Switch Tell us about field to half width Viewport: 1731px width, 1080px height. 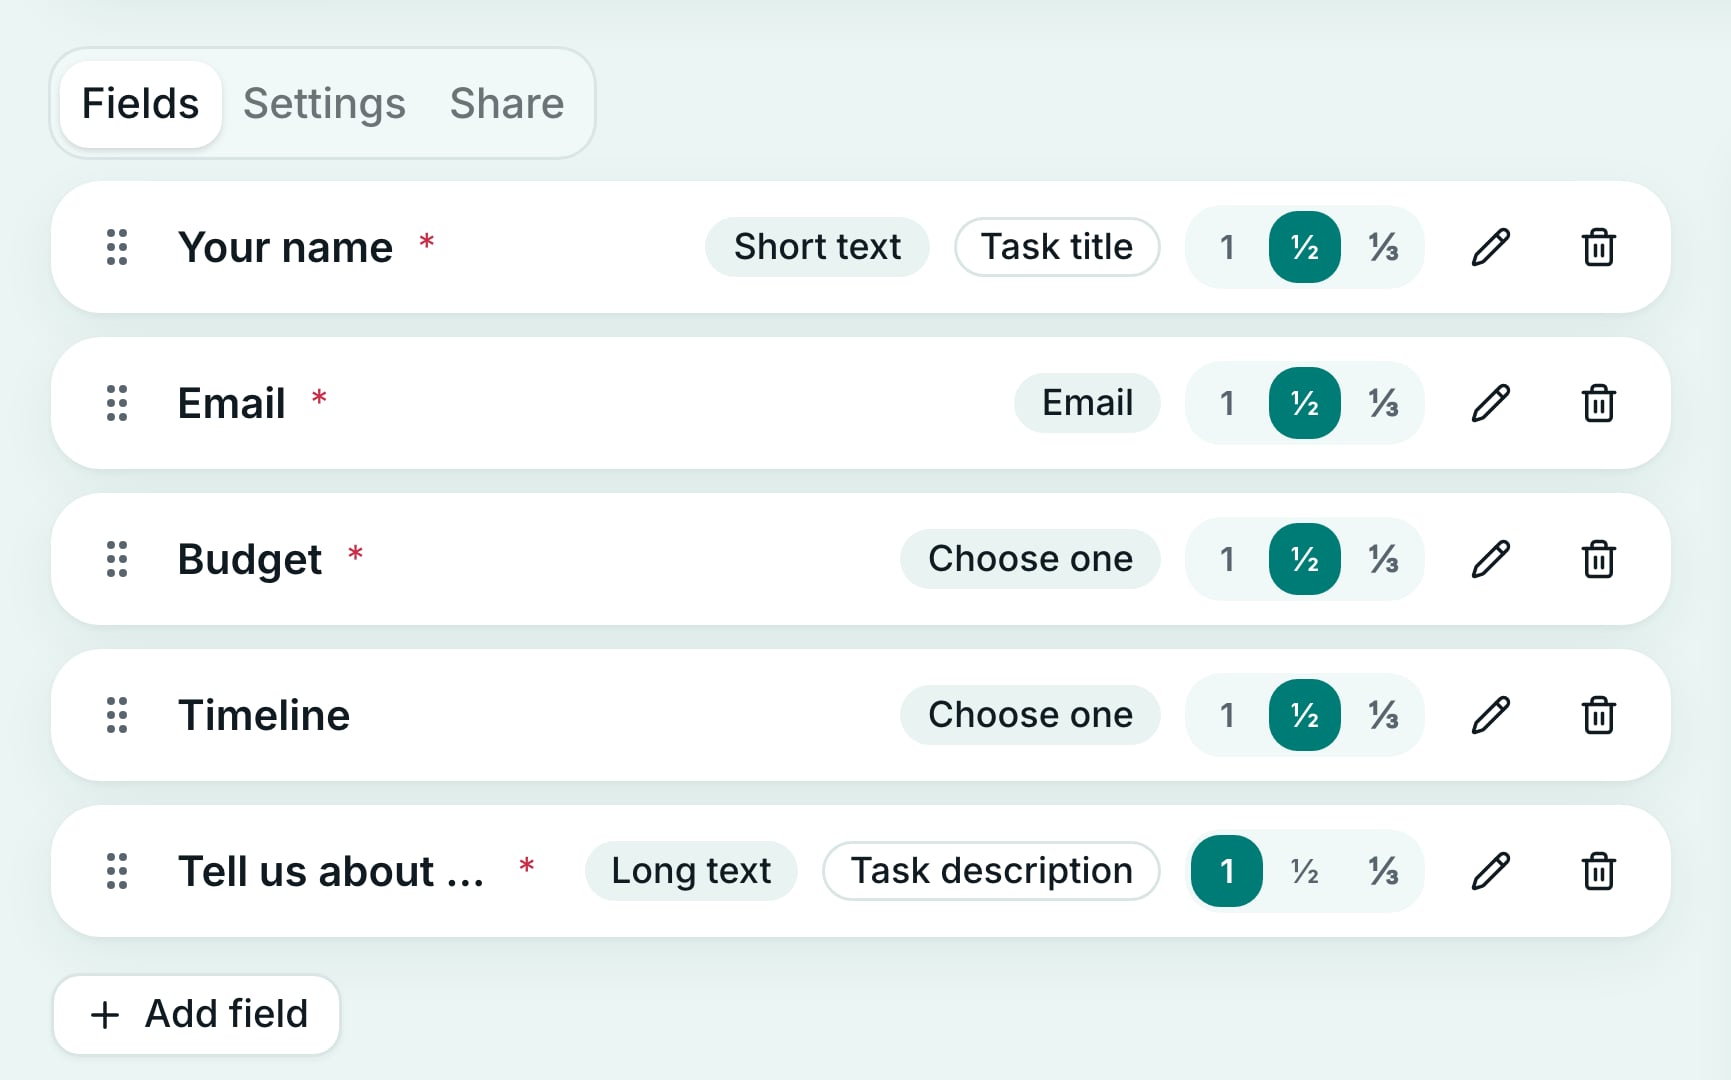pos(1305,871)
